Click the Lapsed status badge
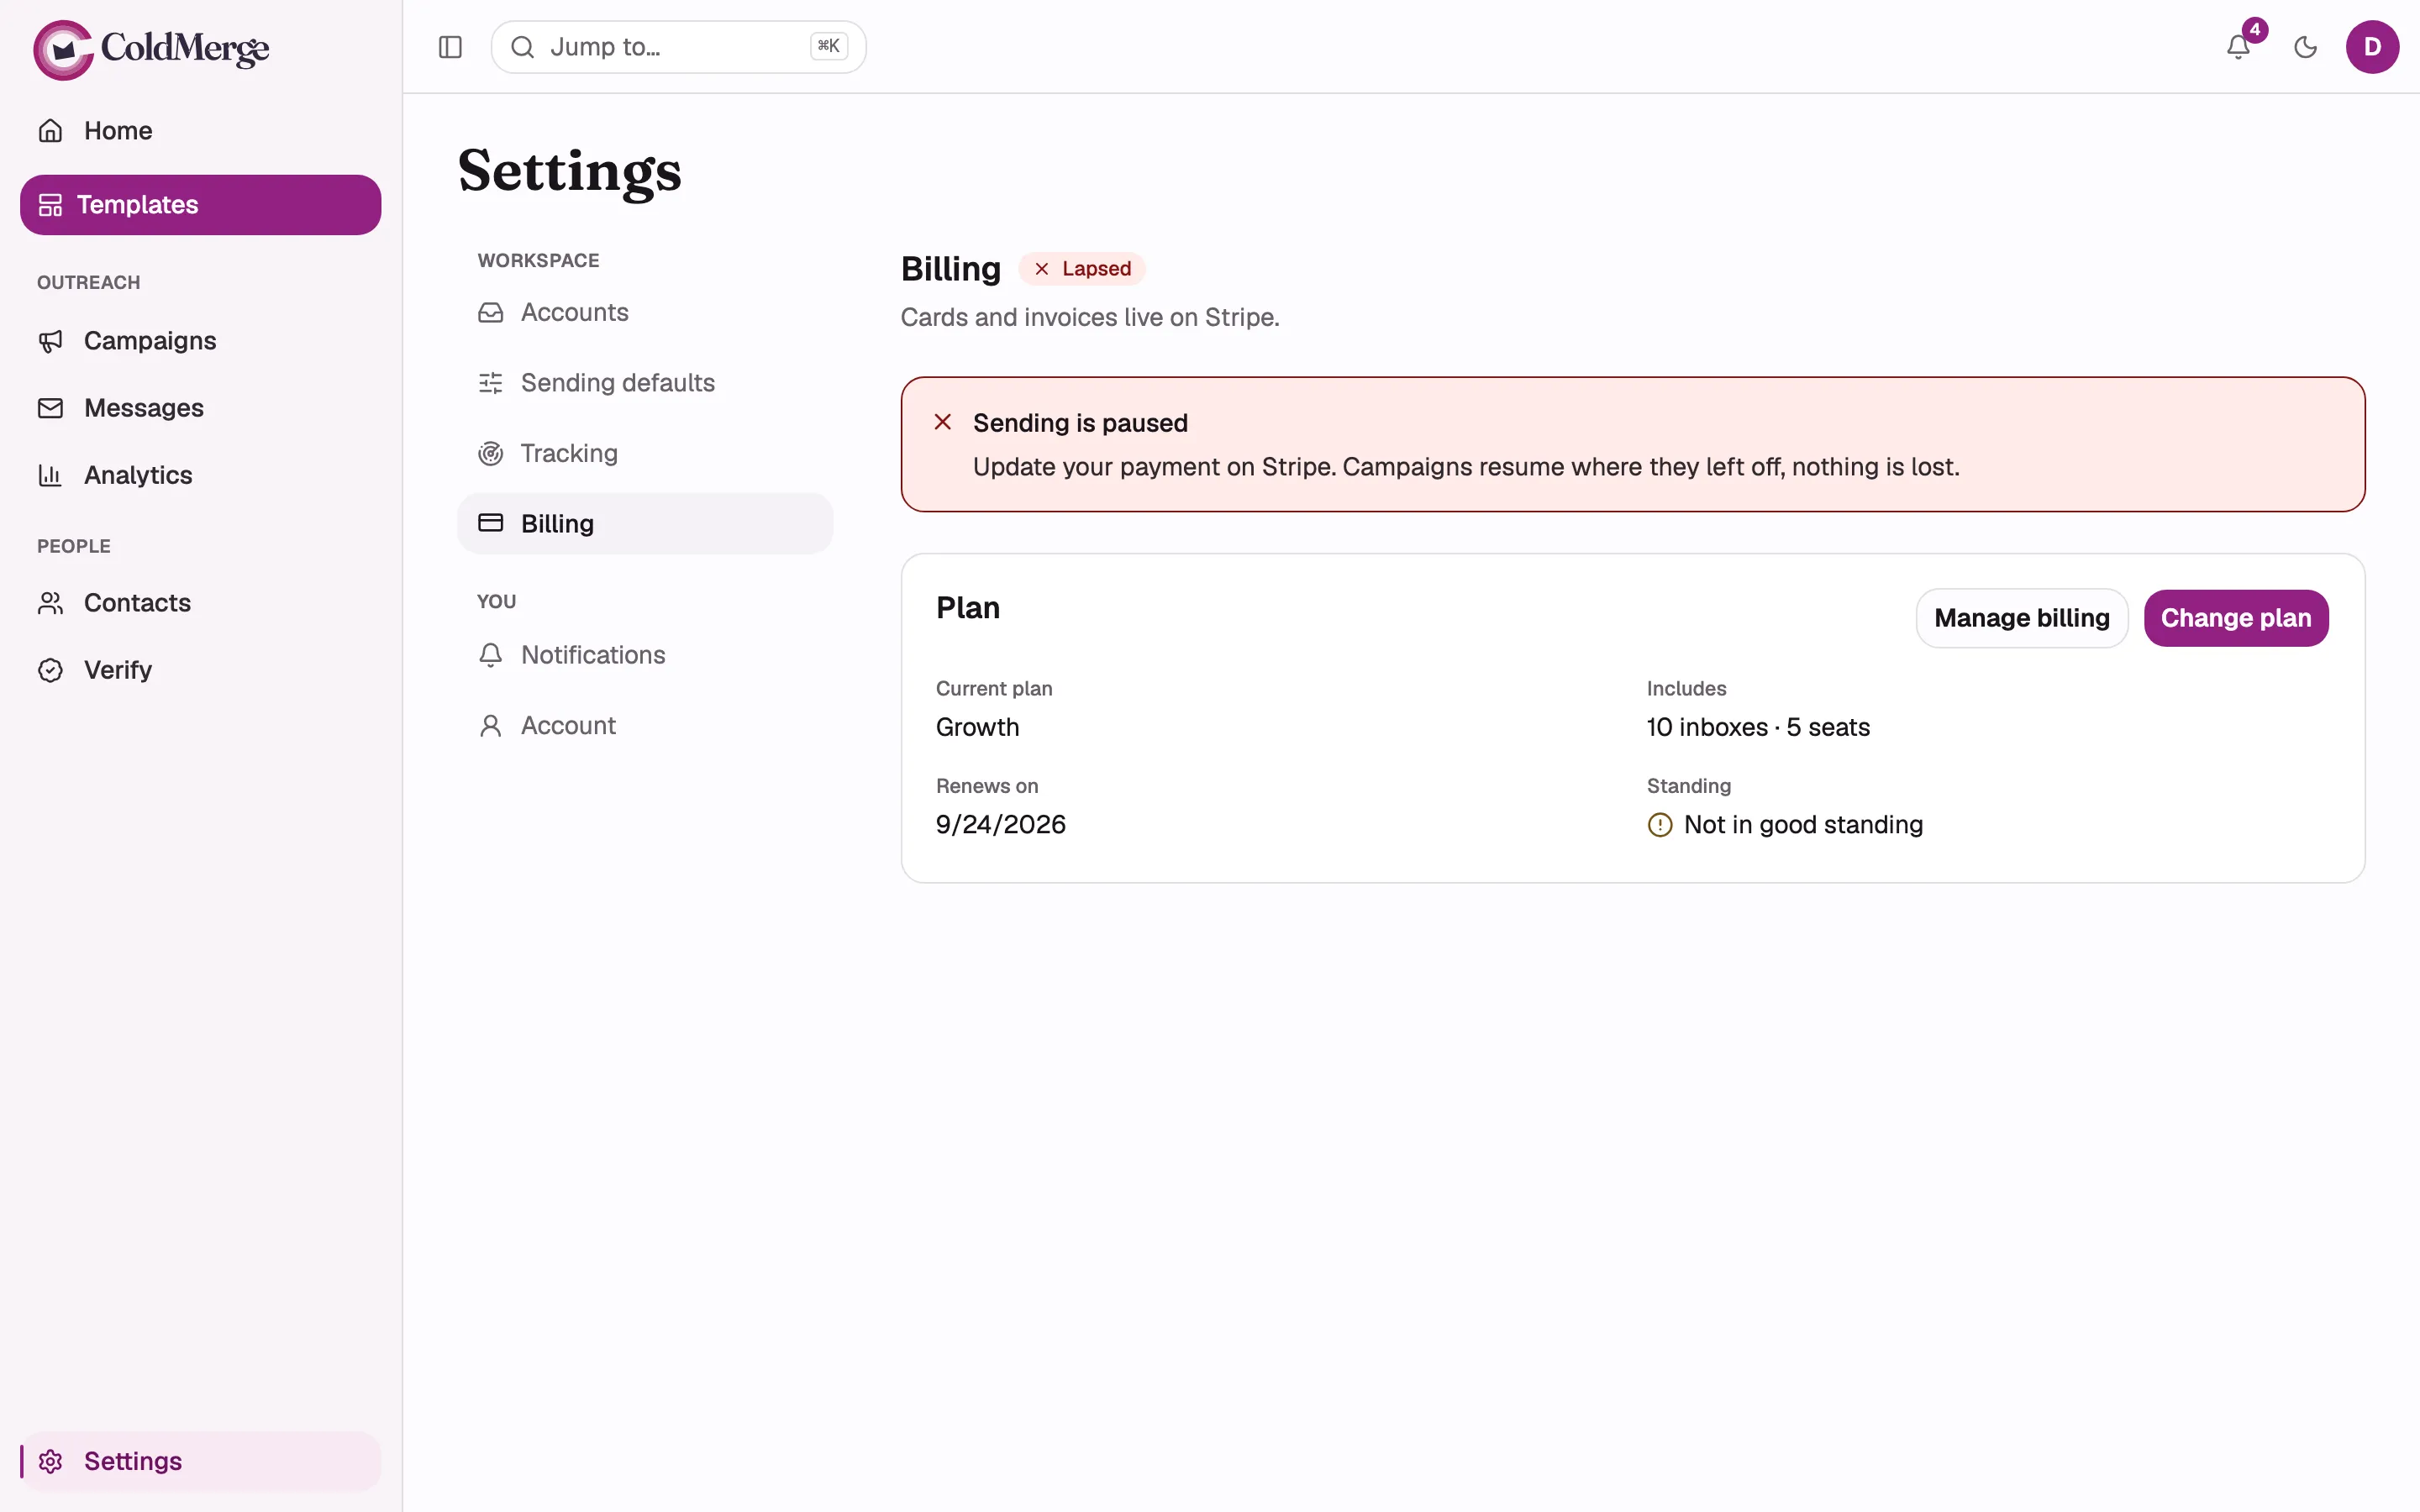Screen dimensions: 2420x1512 point(1082,269)
